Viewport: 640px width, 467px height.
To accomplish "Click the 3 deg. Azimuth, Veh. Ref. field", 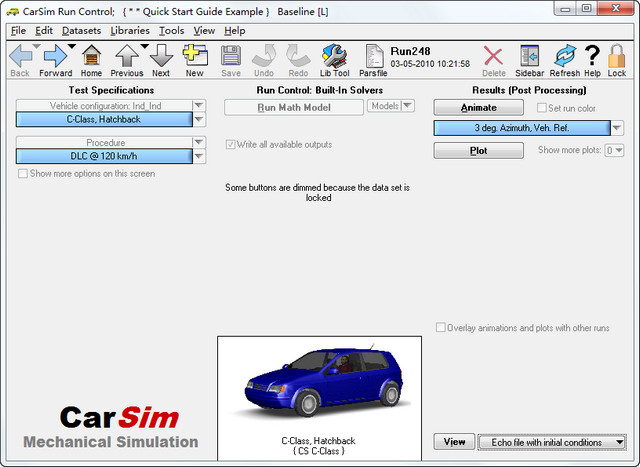I will click(522, 128).
